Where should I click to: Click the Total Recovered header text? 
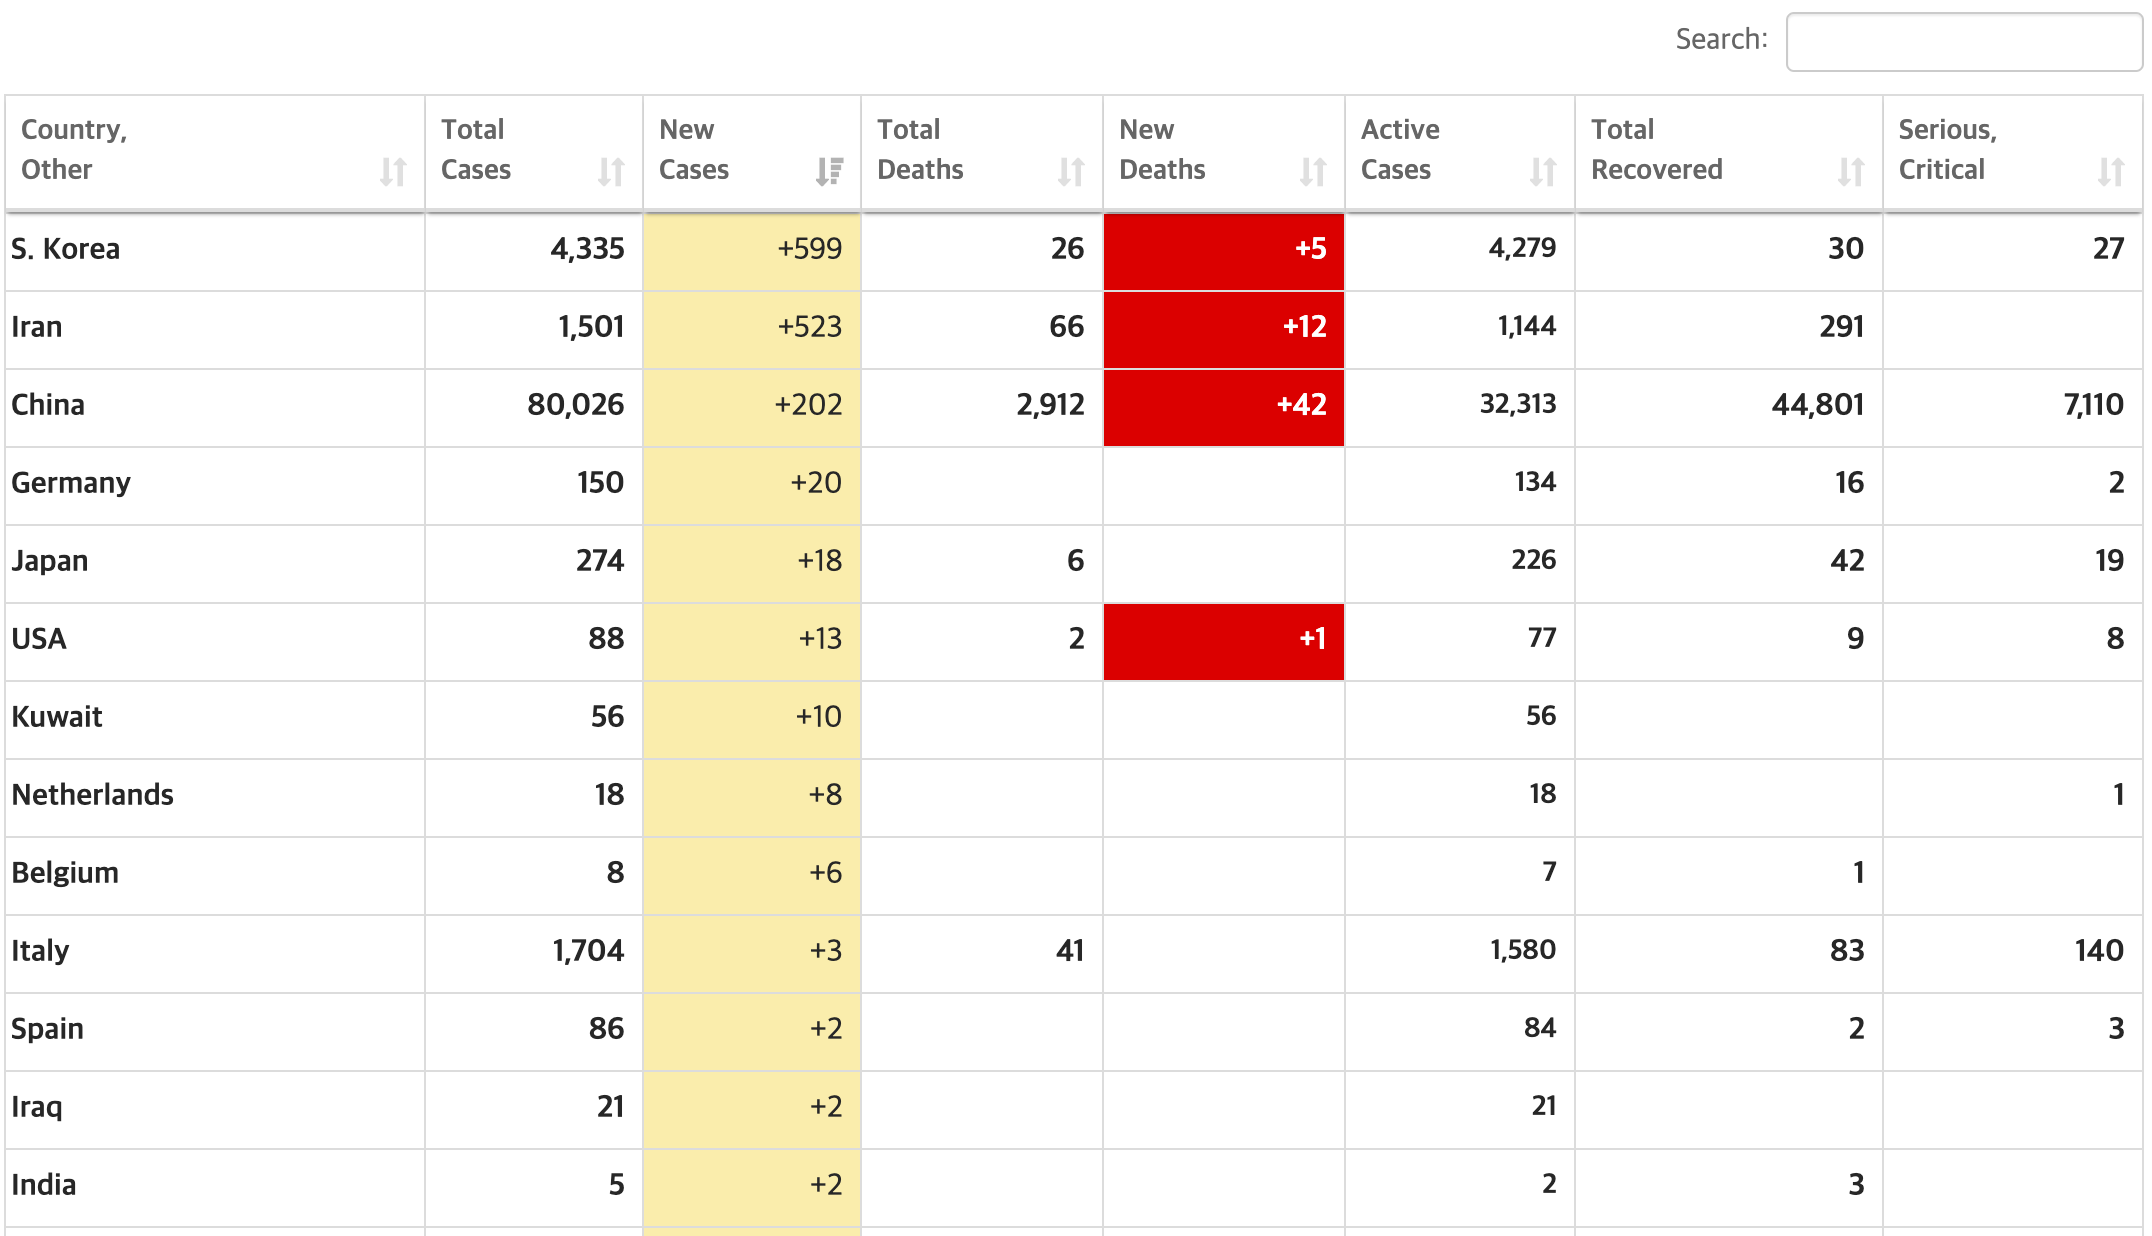coord(1656,150)
